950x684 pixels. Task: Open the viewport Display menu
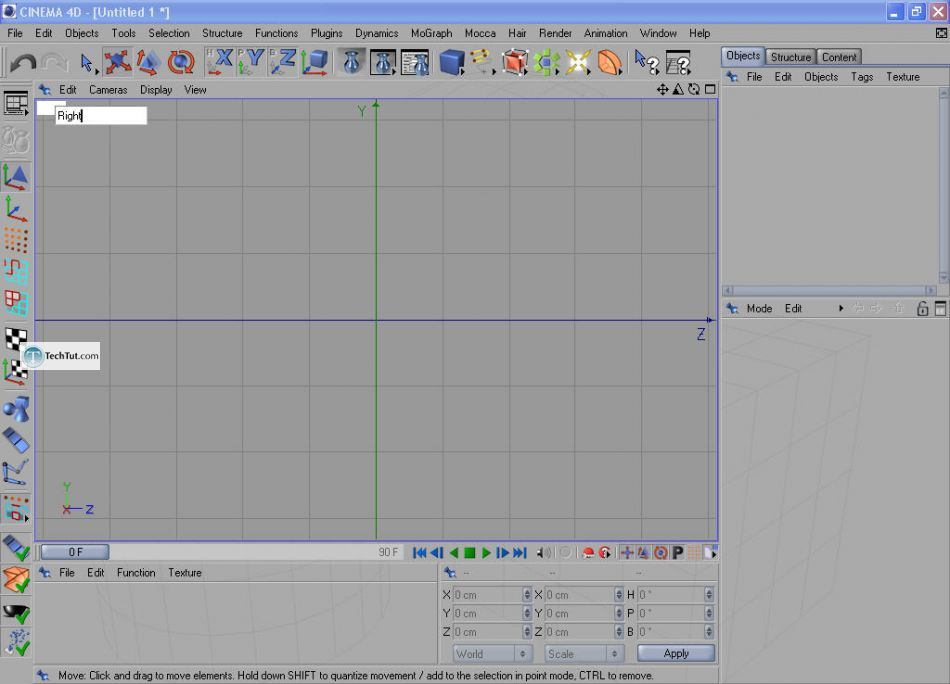click(x=156, y=90)
